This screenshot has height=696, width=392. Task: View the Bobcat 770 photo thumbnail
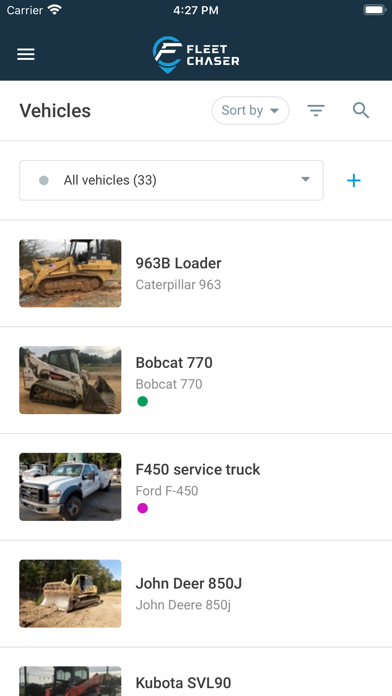[x=70, y=380]
